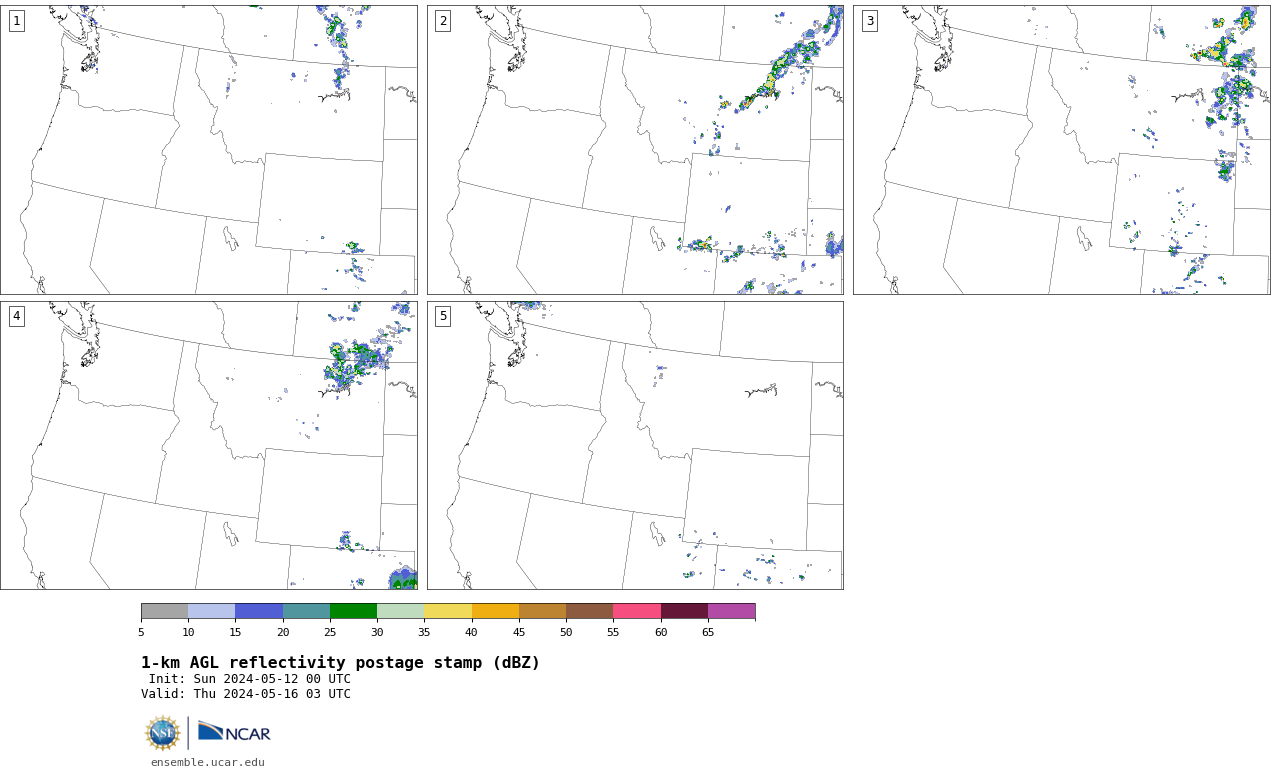Click the pink 55-60 dBZ swatch

637,611
